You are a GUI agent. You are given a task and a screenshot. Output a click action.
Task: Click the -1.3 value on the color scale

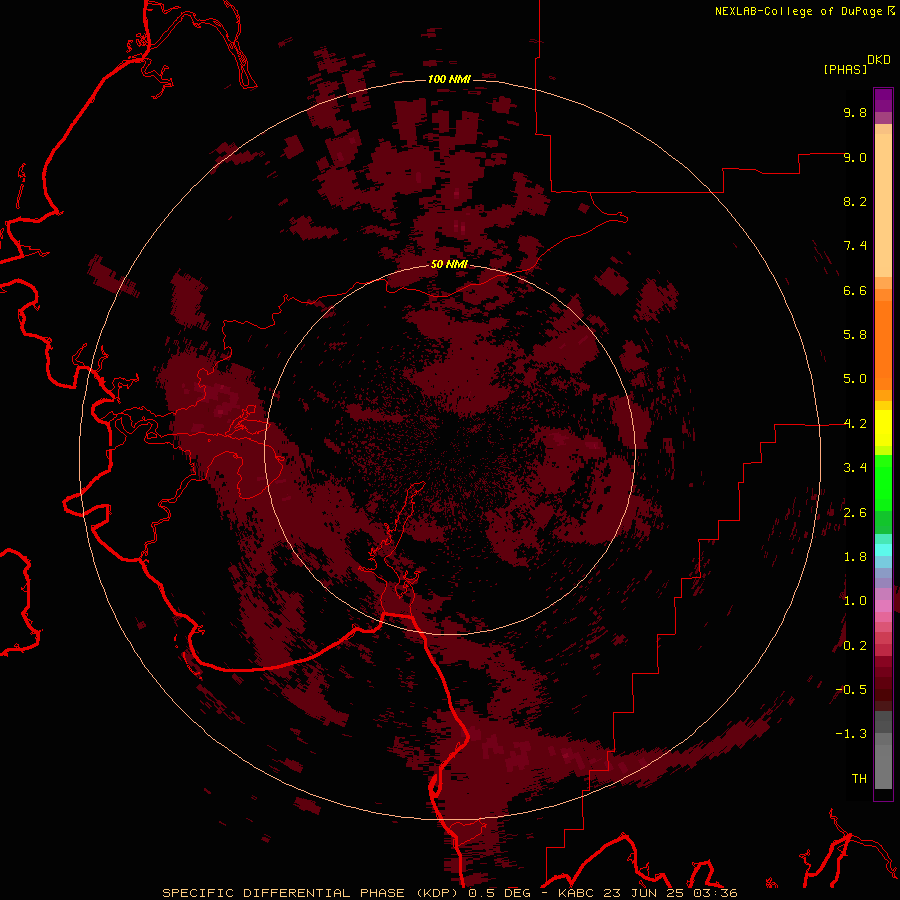(851, 734)
